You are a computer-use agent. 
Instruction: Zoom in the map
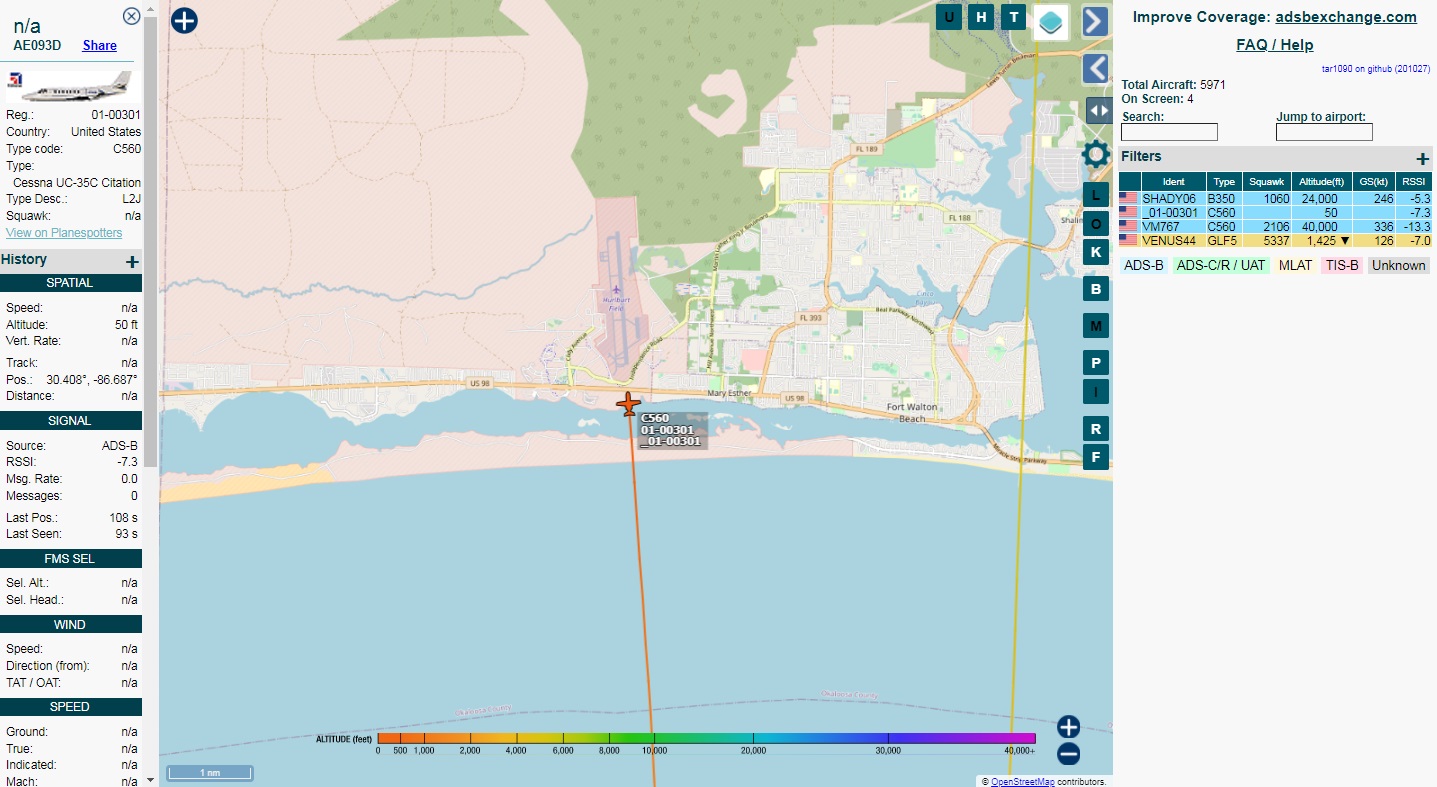point(1068,727)
